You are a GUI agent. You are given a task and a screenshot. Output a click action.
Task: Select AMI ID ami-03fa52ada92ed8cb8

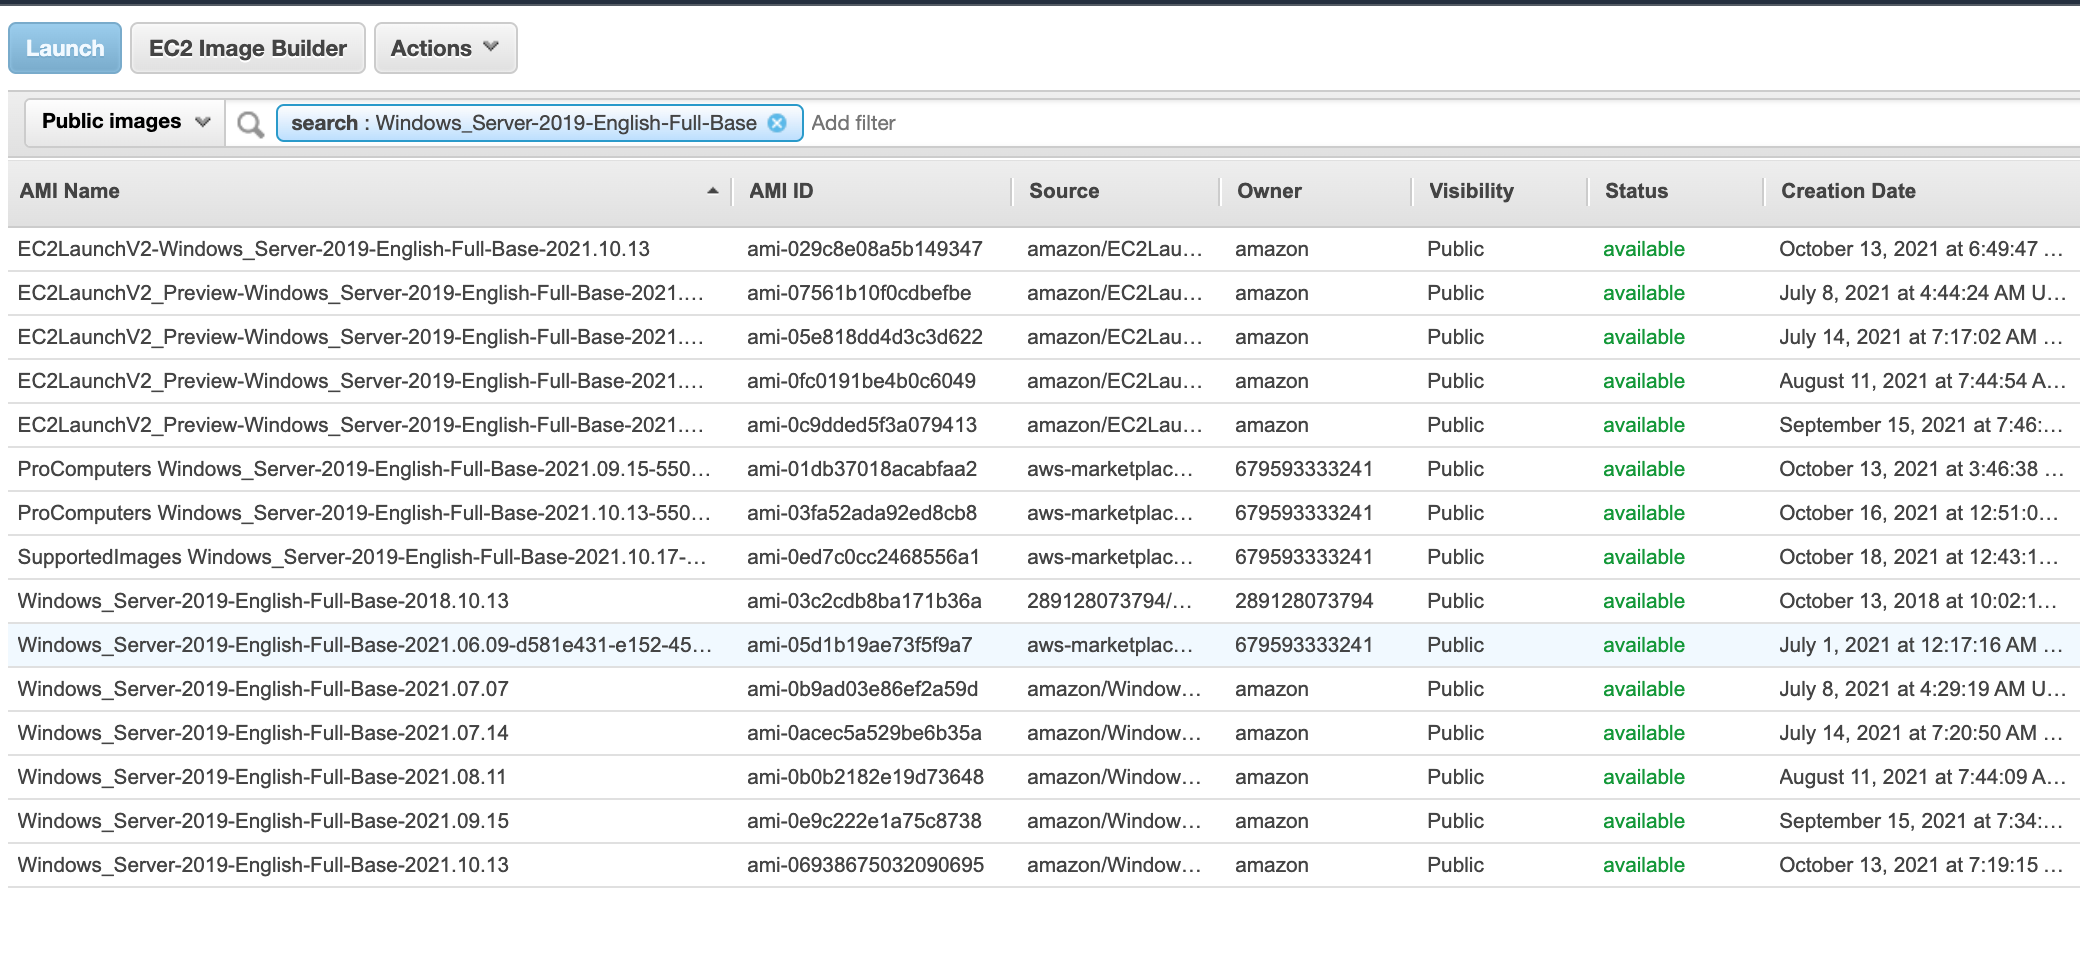click(862, 513)
